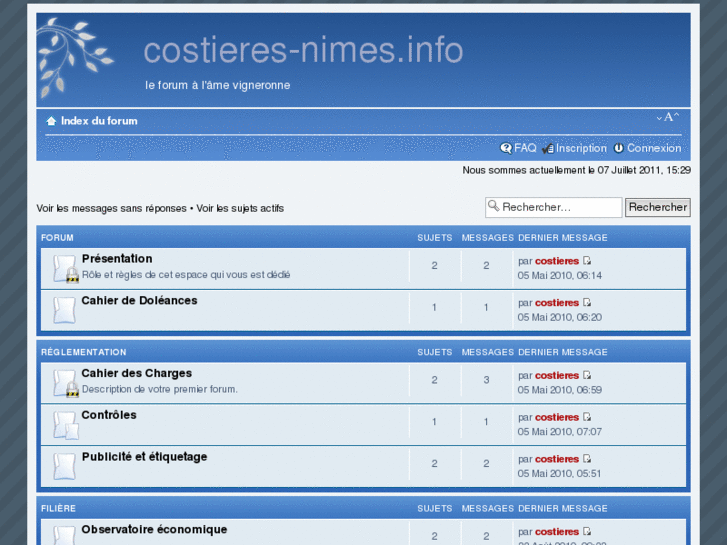The height and width of the screenshot is (545, 727).
Task: Open the Connexion login link
Action: click(654, 148)
